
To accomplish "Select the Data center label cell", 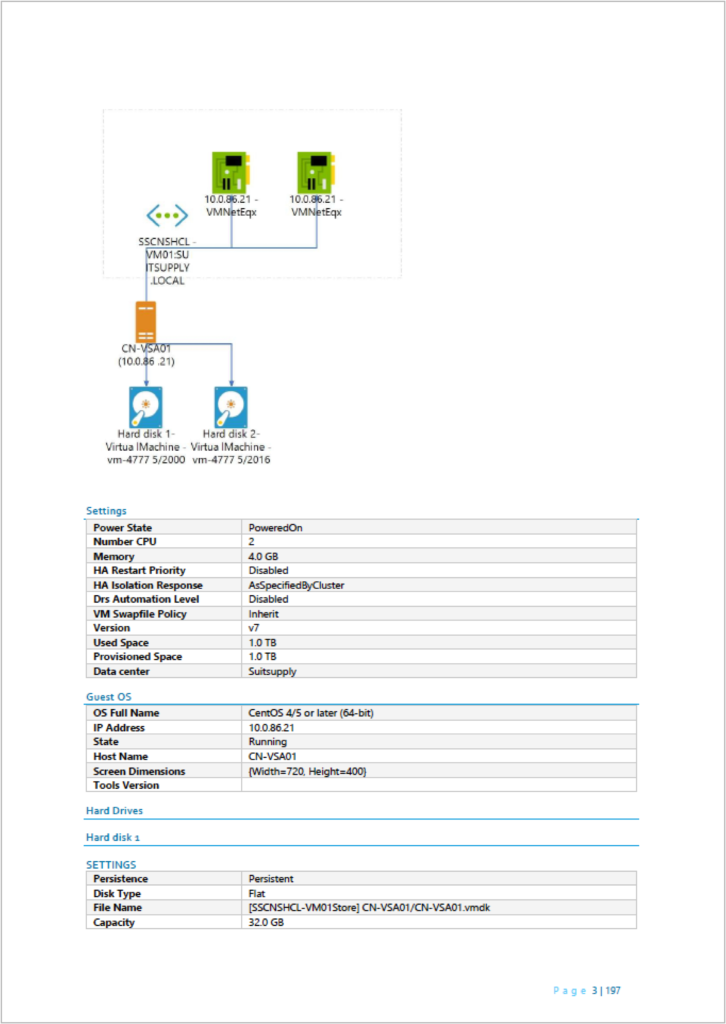I will click(x=164, y=671).
